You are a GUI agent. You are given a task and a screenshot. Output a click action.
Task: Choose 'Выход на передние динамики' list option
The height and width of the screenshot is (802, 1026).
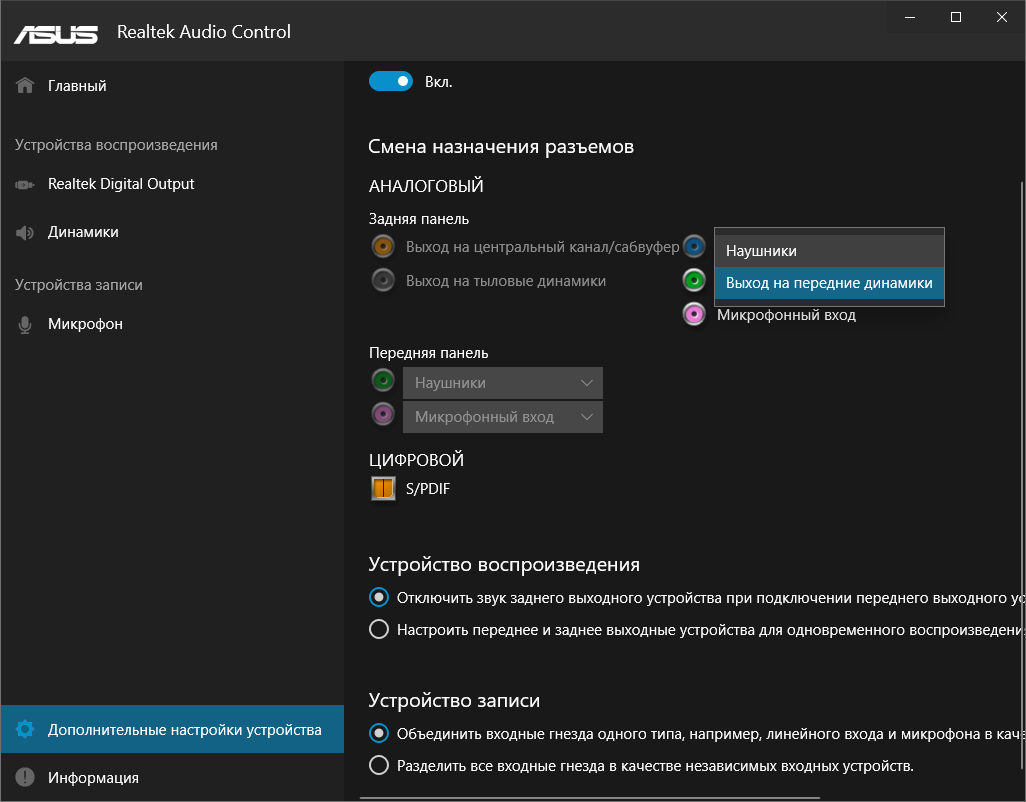829,283
